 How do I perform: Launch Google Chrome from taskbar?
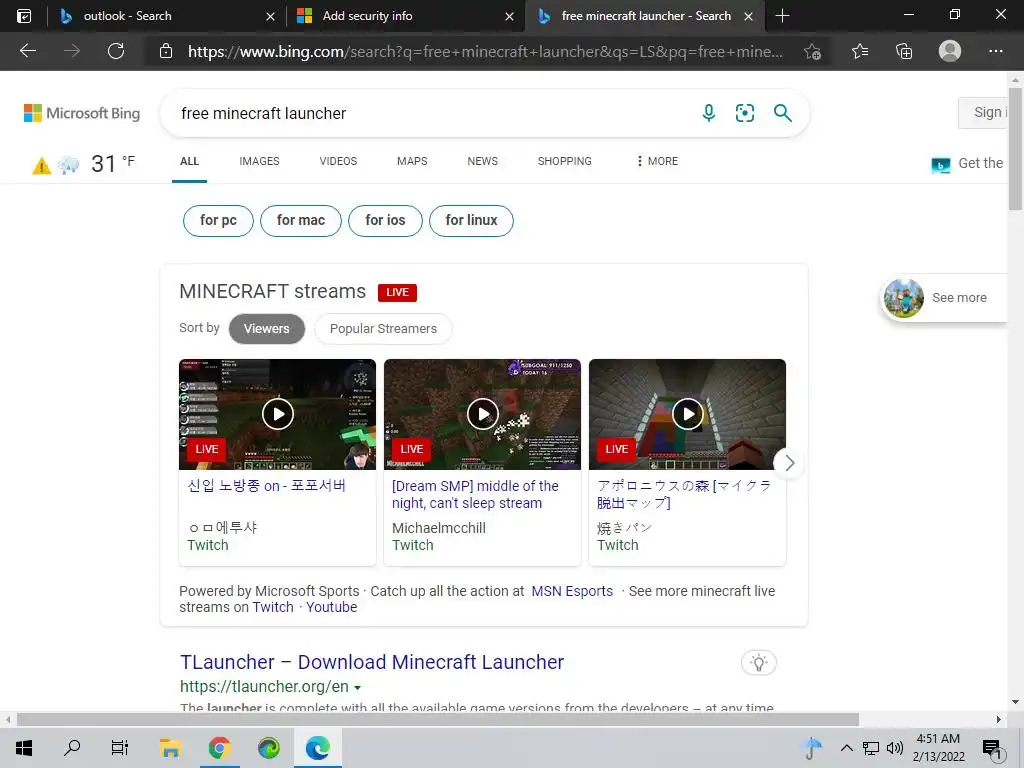219,748
